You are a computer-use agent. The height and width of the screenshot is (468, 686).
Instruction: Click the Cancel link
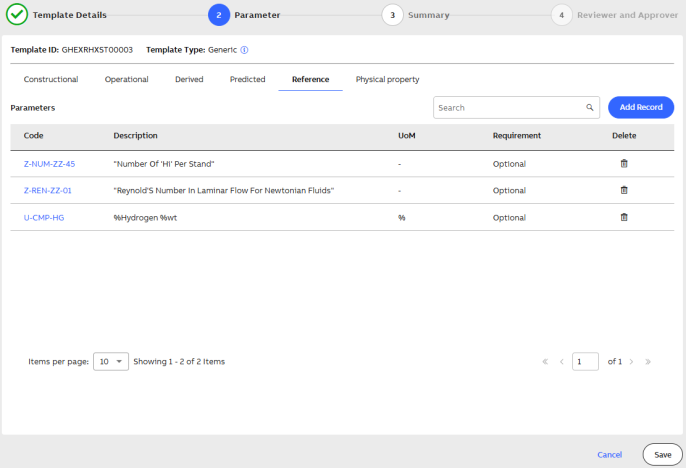point(609,454)
